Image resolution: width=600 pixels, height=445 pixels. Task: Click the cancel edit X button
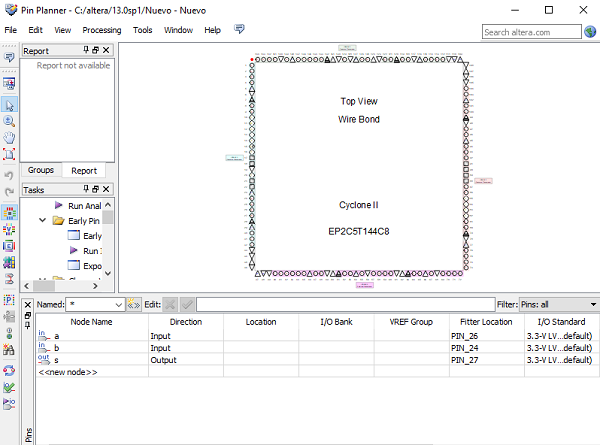170,305
